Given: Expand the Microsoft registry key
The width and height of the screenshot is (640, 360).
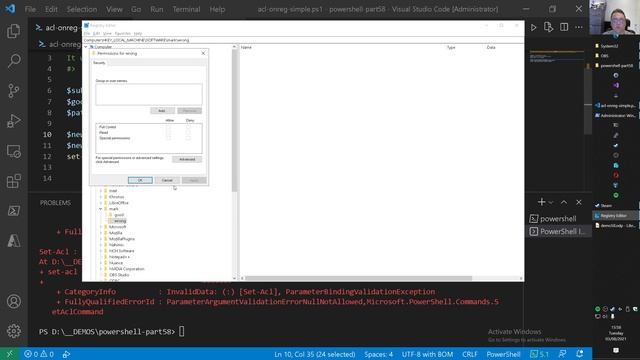Looking at the screenshot, I should click(101, 227).
